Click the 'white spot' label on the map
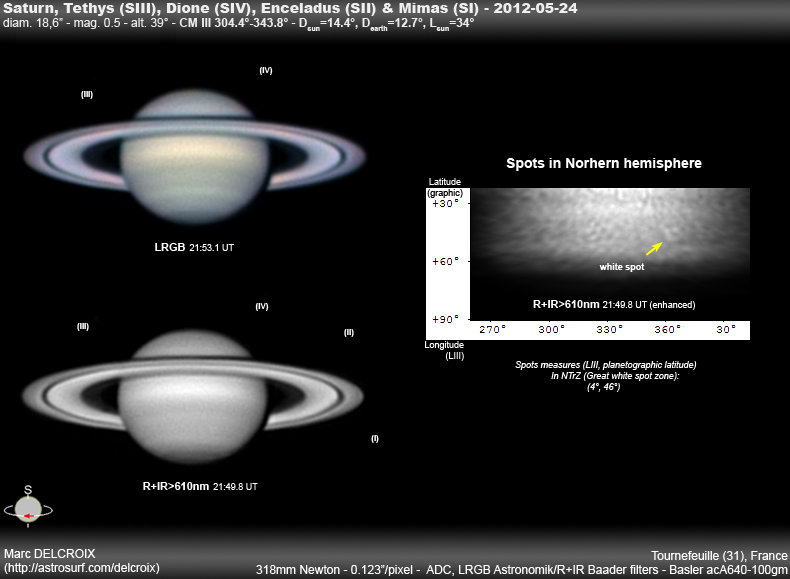Screen dimensions: 790x579 (622, 267)
